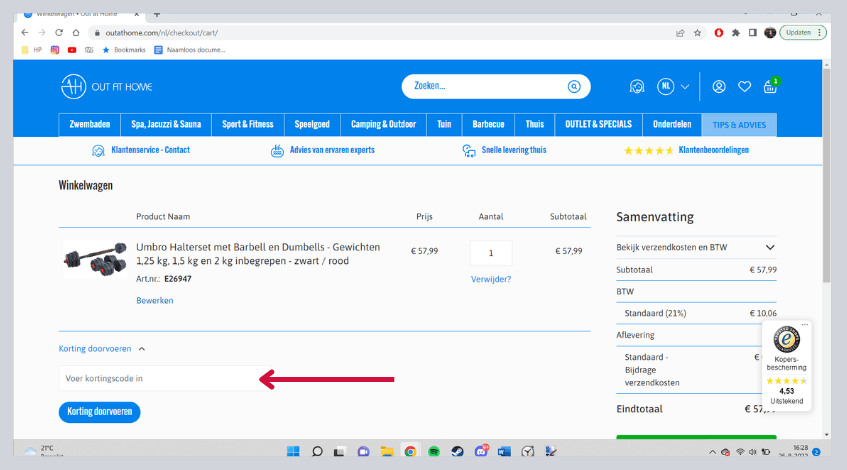The image size is (847, 470).
Task: Click the Verwijder? link
Action: [491, 279]
